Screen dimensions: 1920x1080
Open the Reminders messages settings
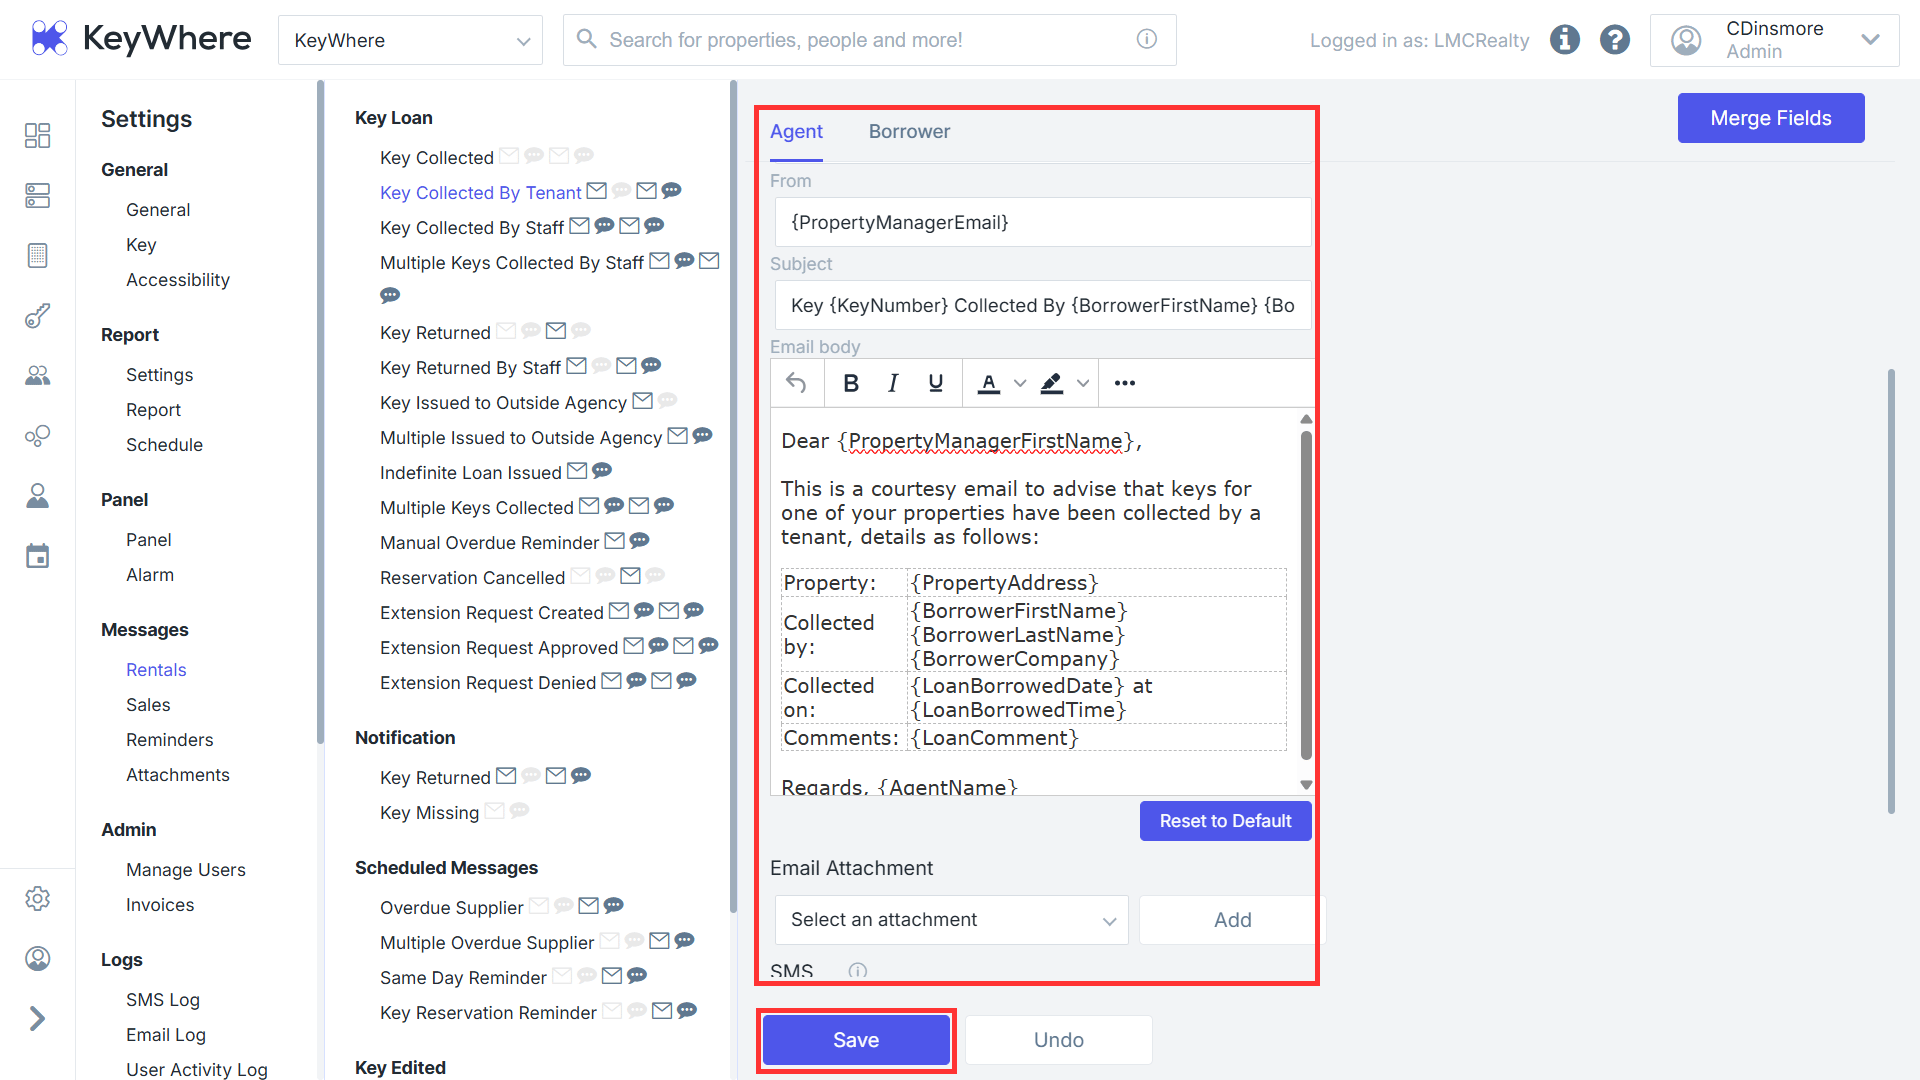tap(170, 740)
